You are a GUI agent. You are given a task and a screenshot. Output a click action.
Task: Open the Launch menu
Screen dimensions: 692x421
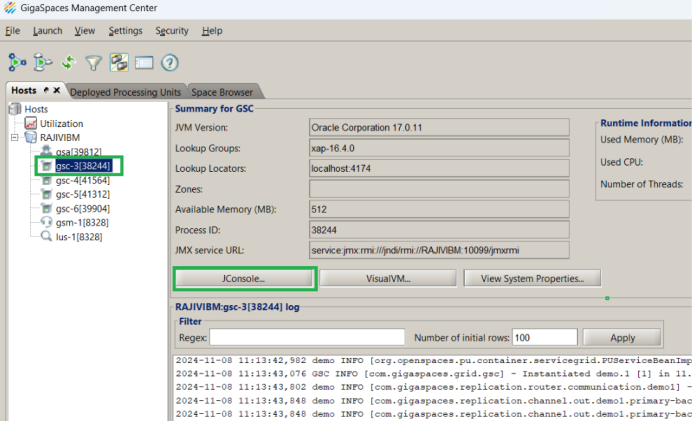[x=48, y=31]
